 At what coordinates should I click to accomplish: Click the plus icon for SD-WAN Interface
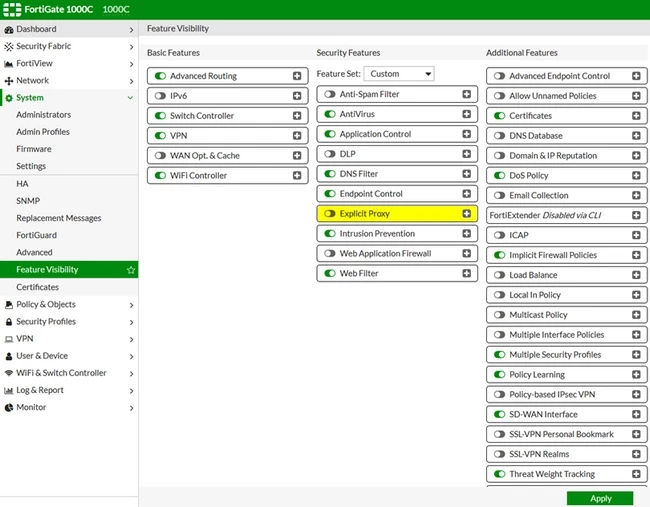click(x=636, y=414)
